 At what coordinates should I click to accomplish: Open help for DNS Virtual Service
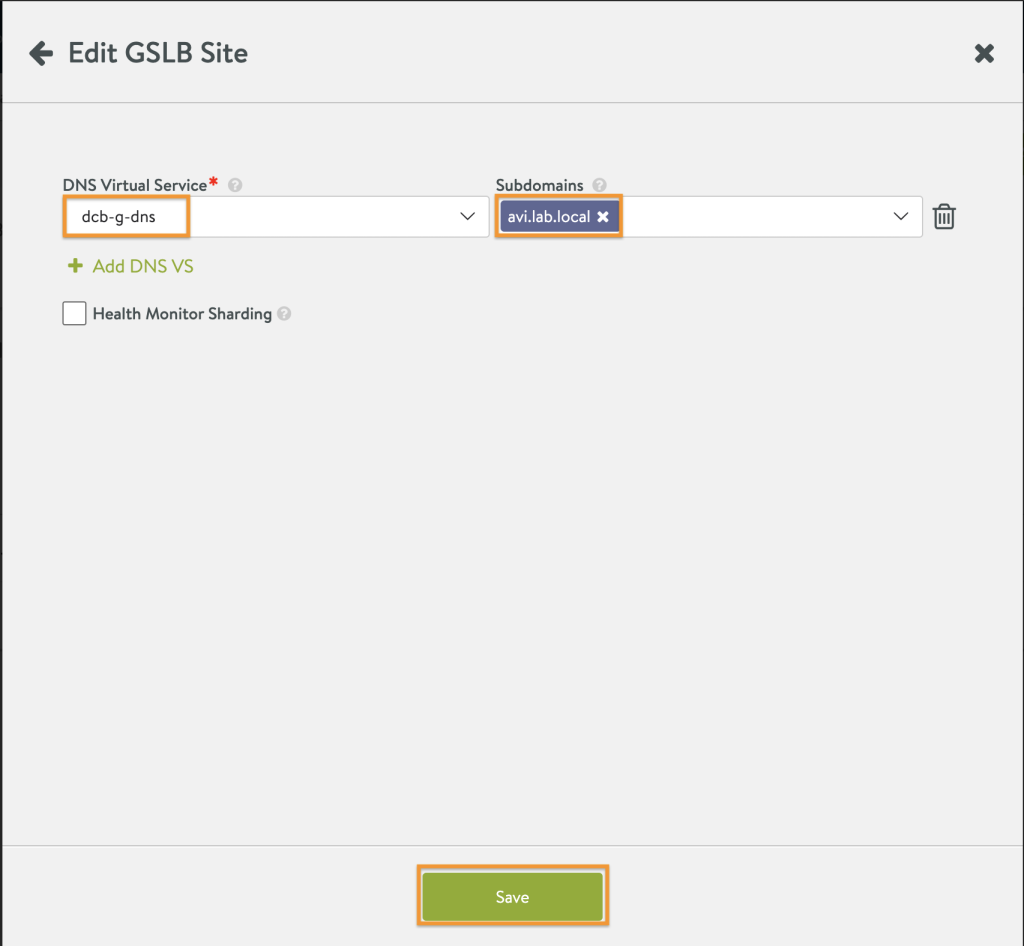coord(235,185)
